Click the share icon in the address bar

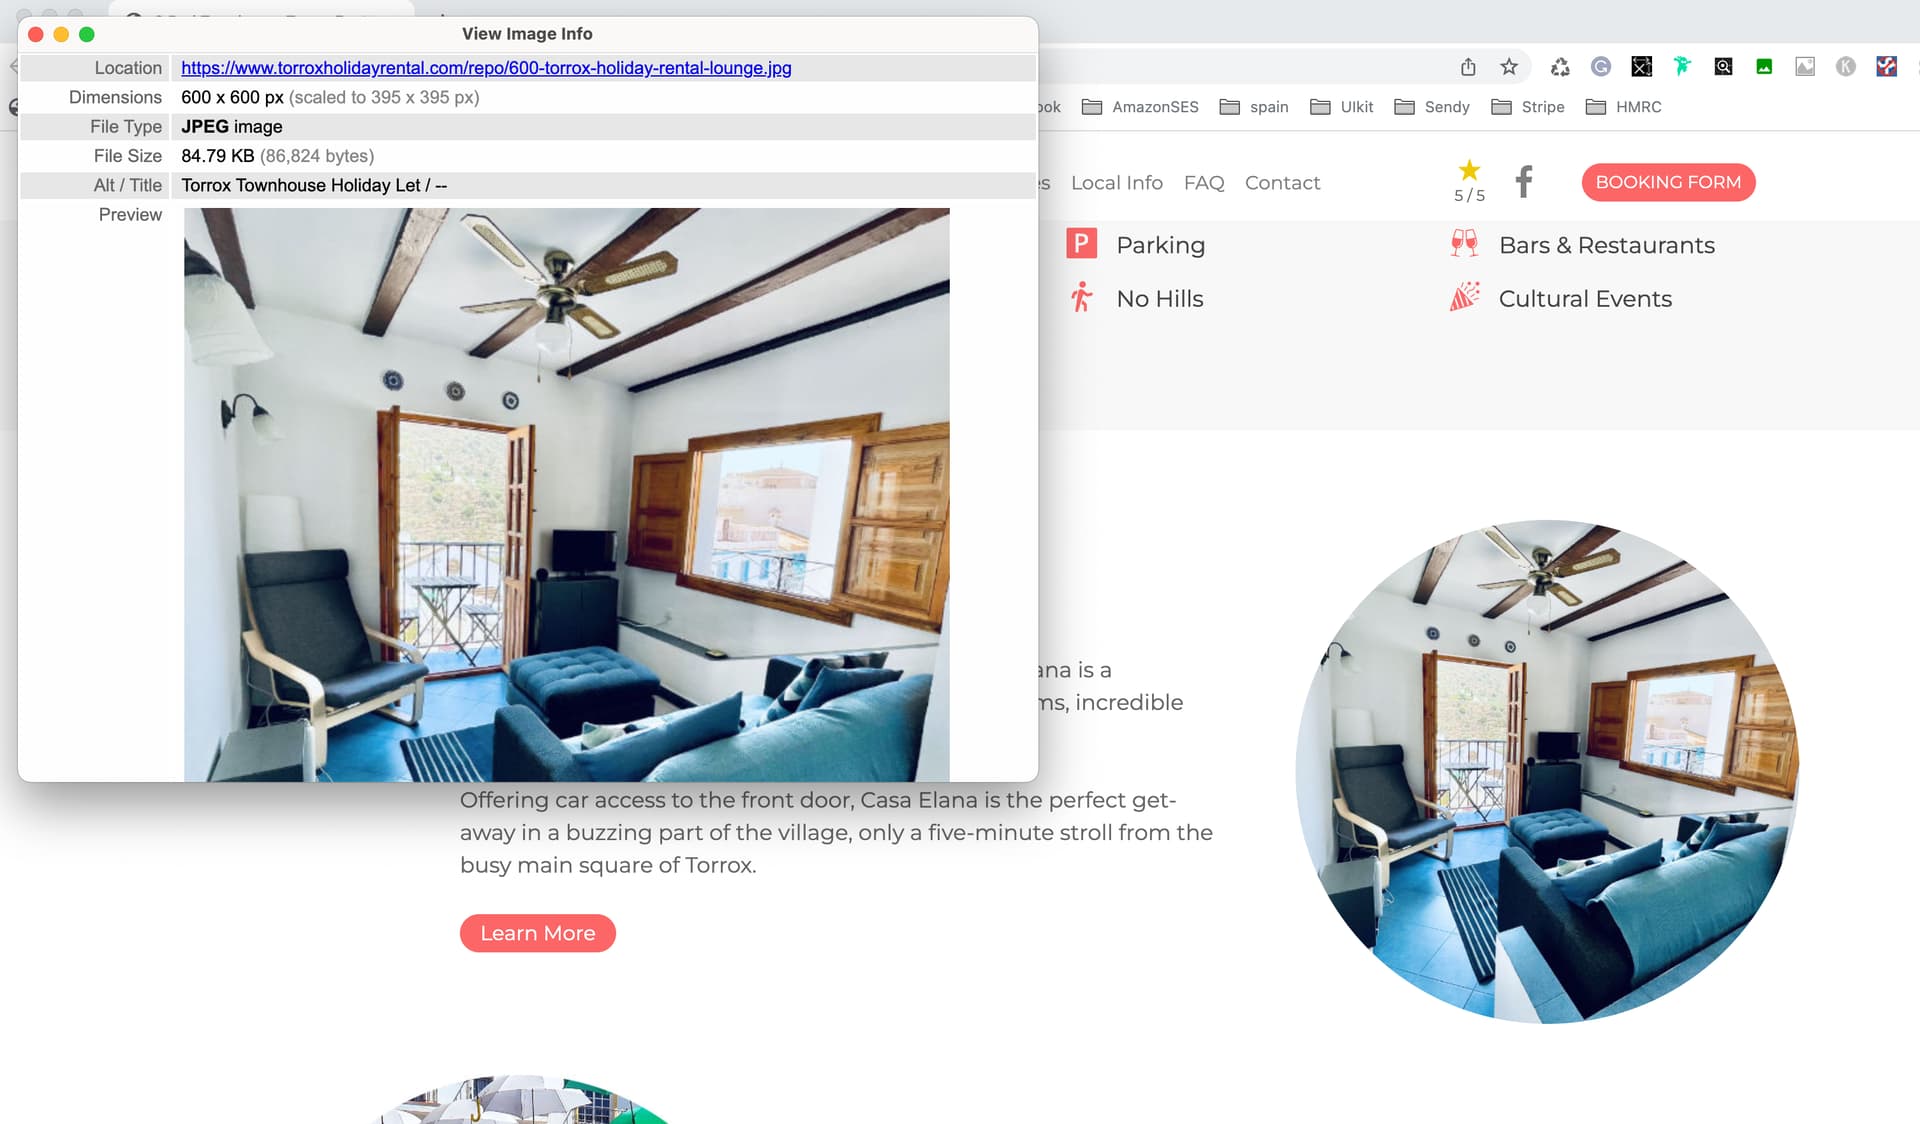1468,67
